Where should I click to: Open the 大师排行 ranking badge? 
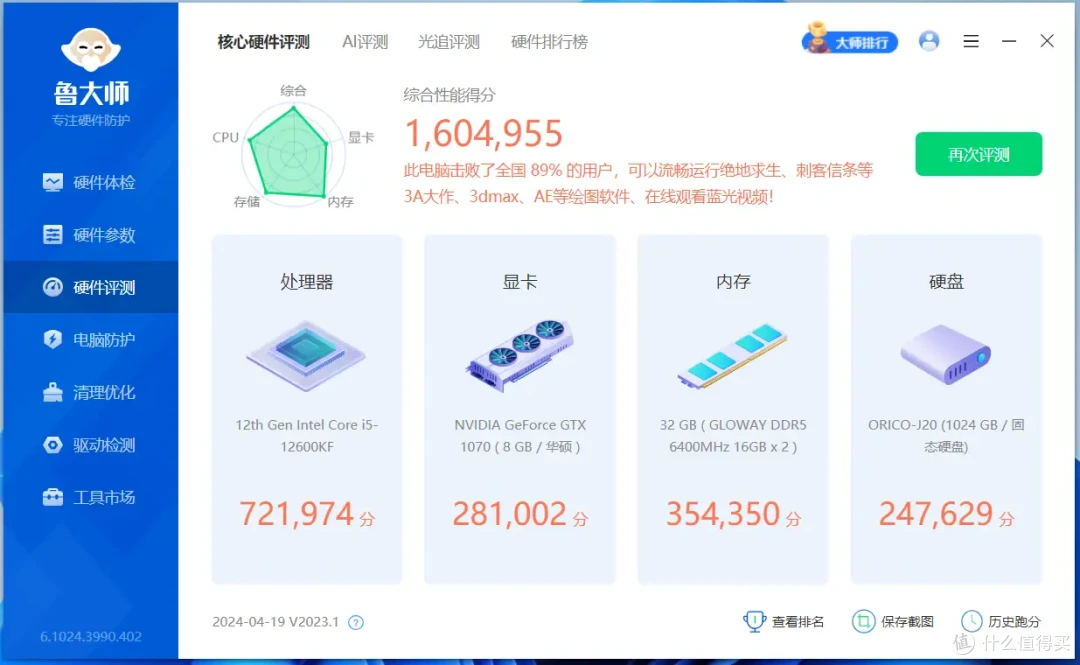(850, 41)
